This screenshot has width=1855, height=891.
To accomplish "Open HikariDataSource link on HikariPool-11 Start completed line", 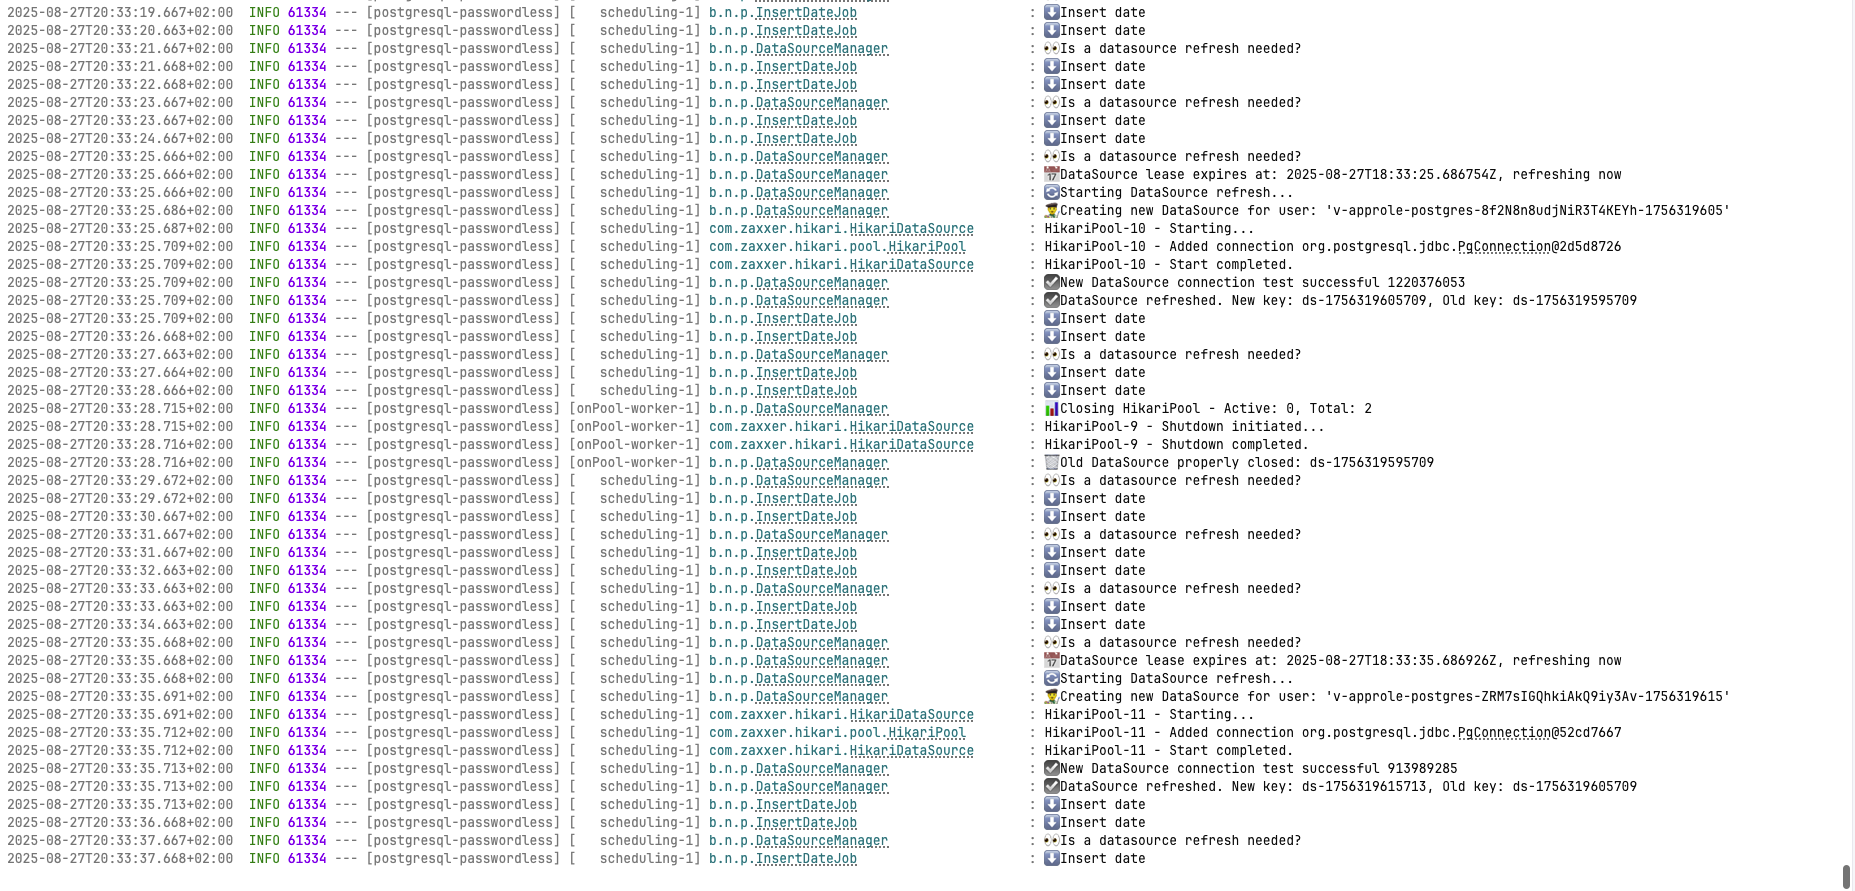I will [x=911, y=750].
